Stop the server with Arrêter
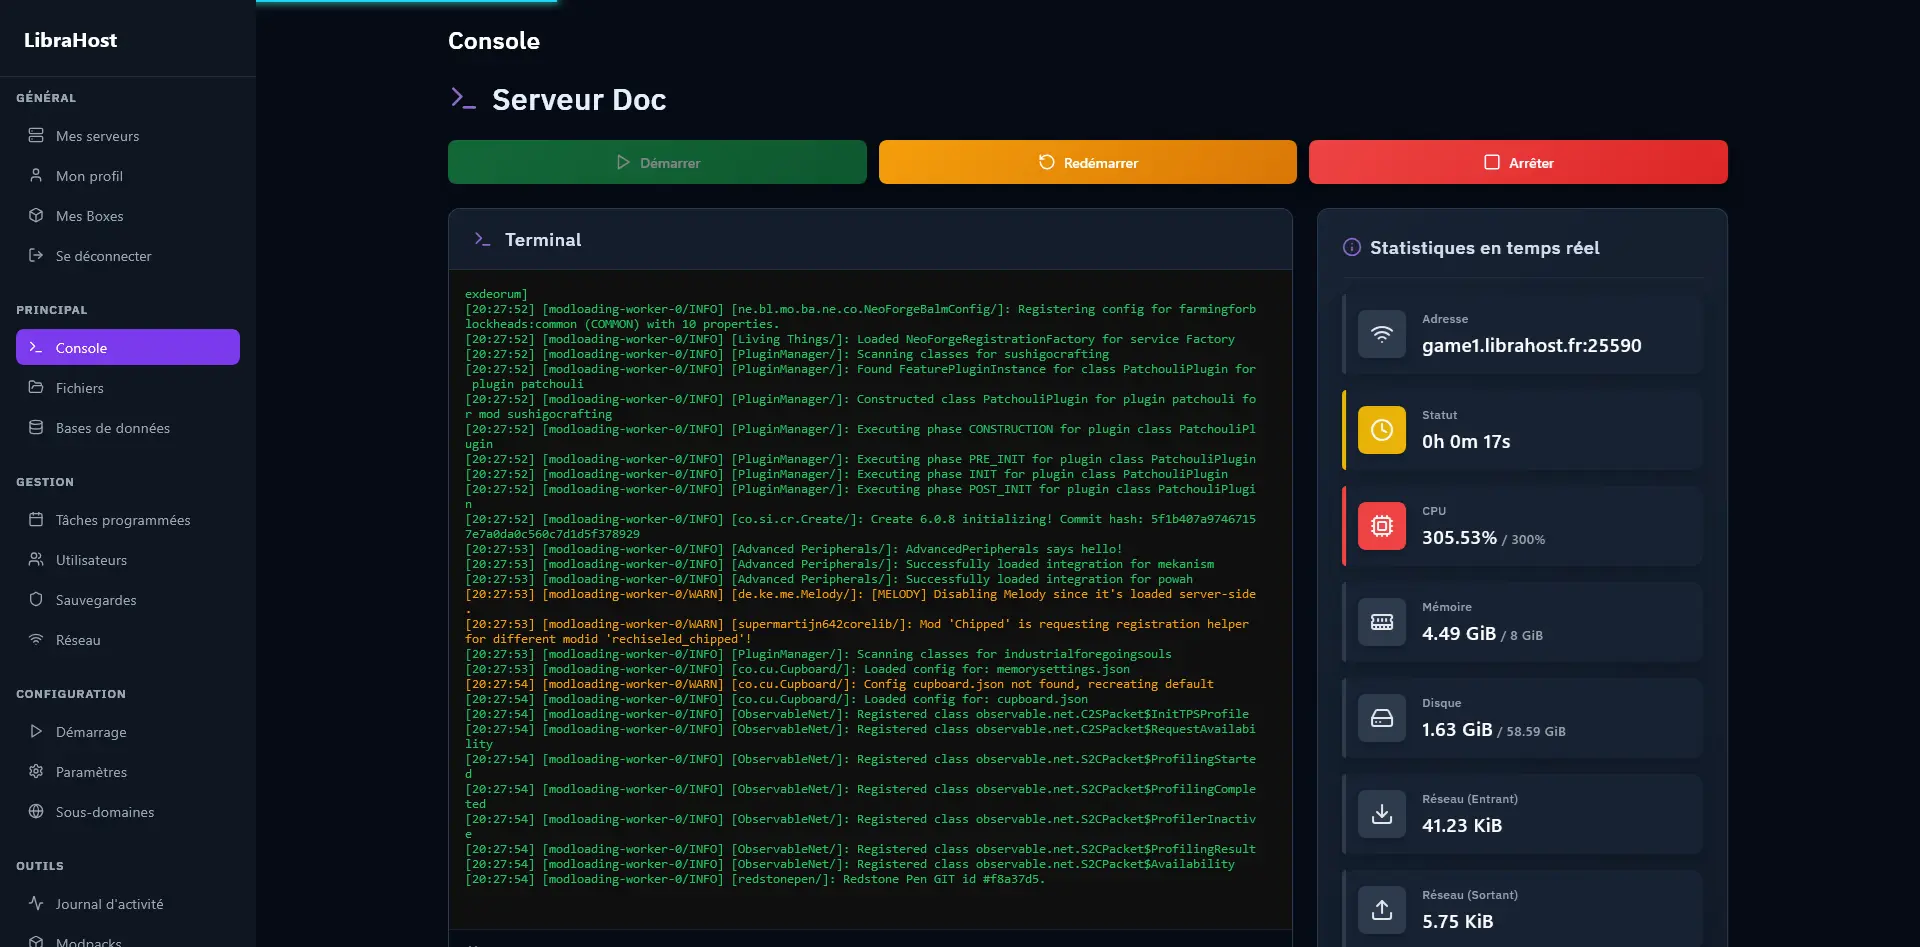This screenshot has height=947, width=1920. 1518,162
